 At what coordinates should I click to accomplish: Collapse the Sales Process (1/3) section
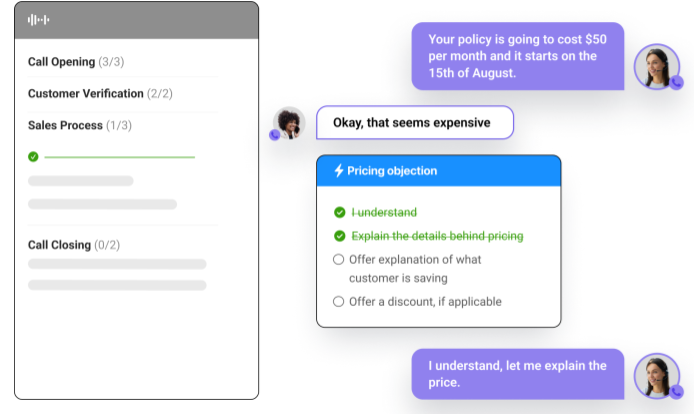80,125
